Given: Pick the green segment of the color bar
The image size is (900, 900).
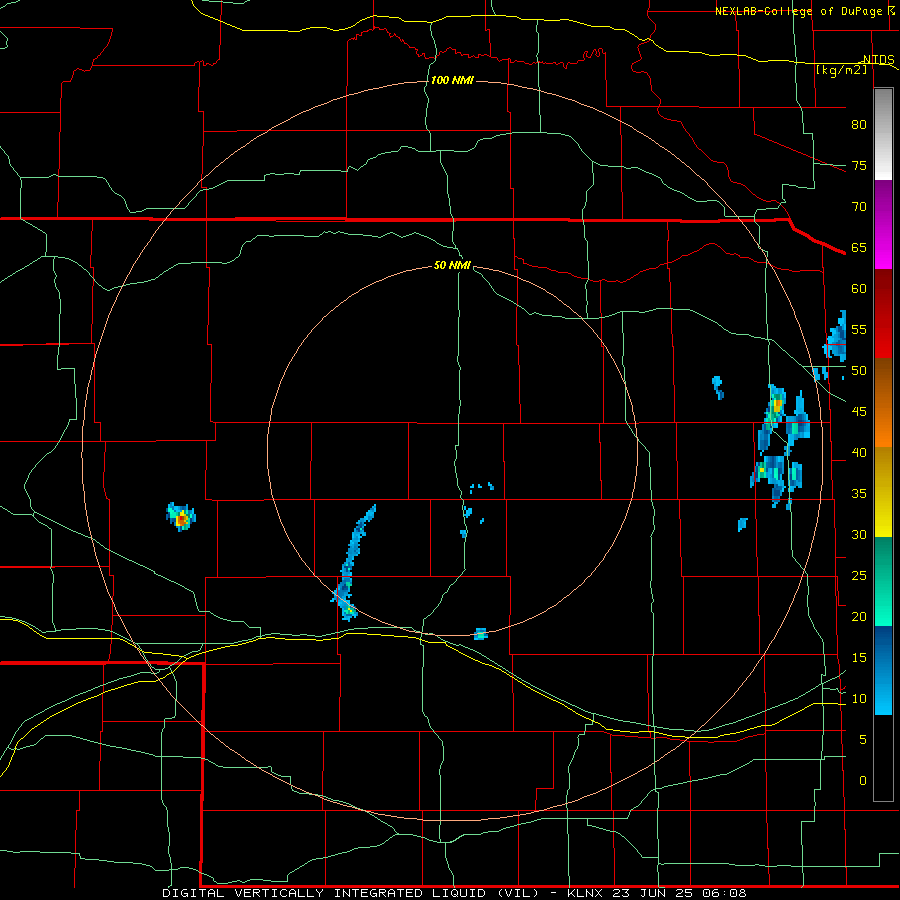Looking at the screenshot, I should [x=883, y=581].
